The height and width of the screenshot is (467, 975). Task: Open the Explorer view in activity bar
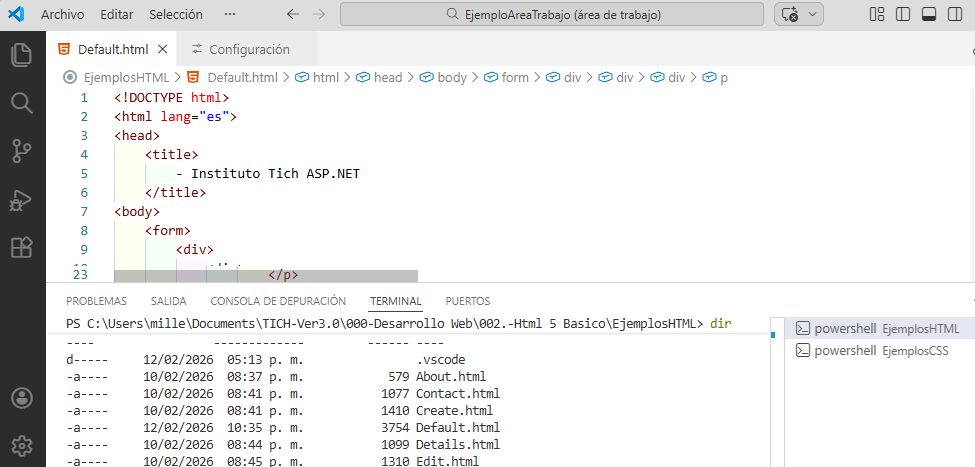pos(21,55)
